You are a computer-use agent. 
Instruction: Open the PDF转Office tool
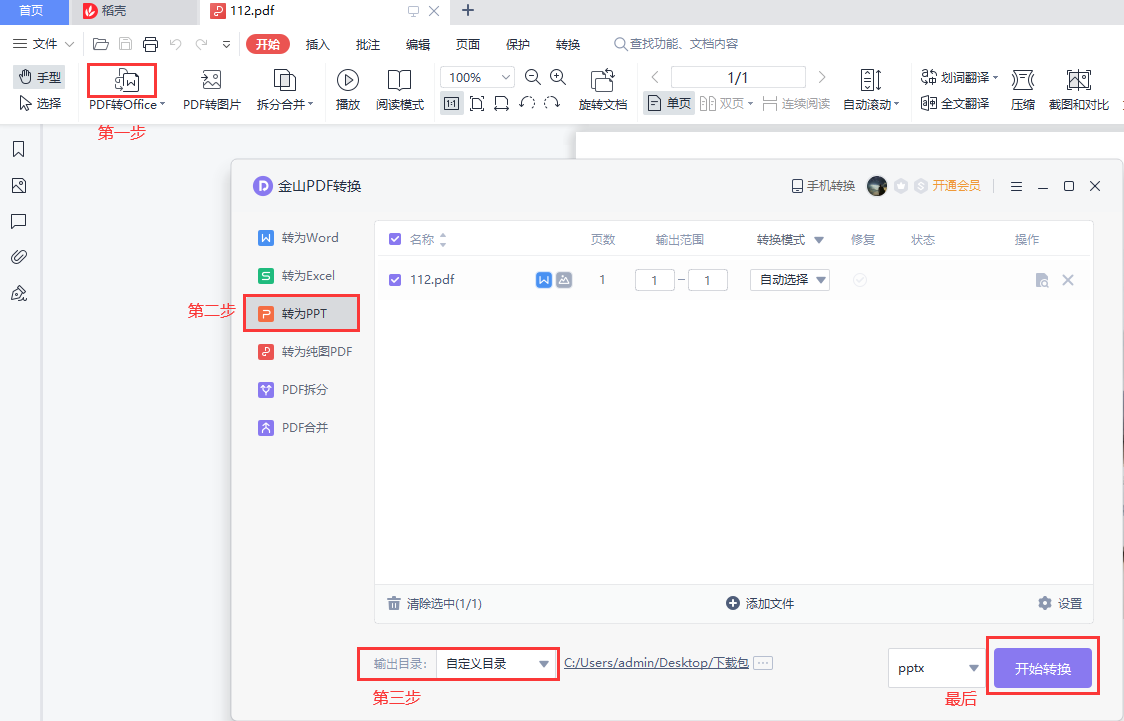point(126,89)
